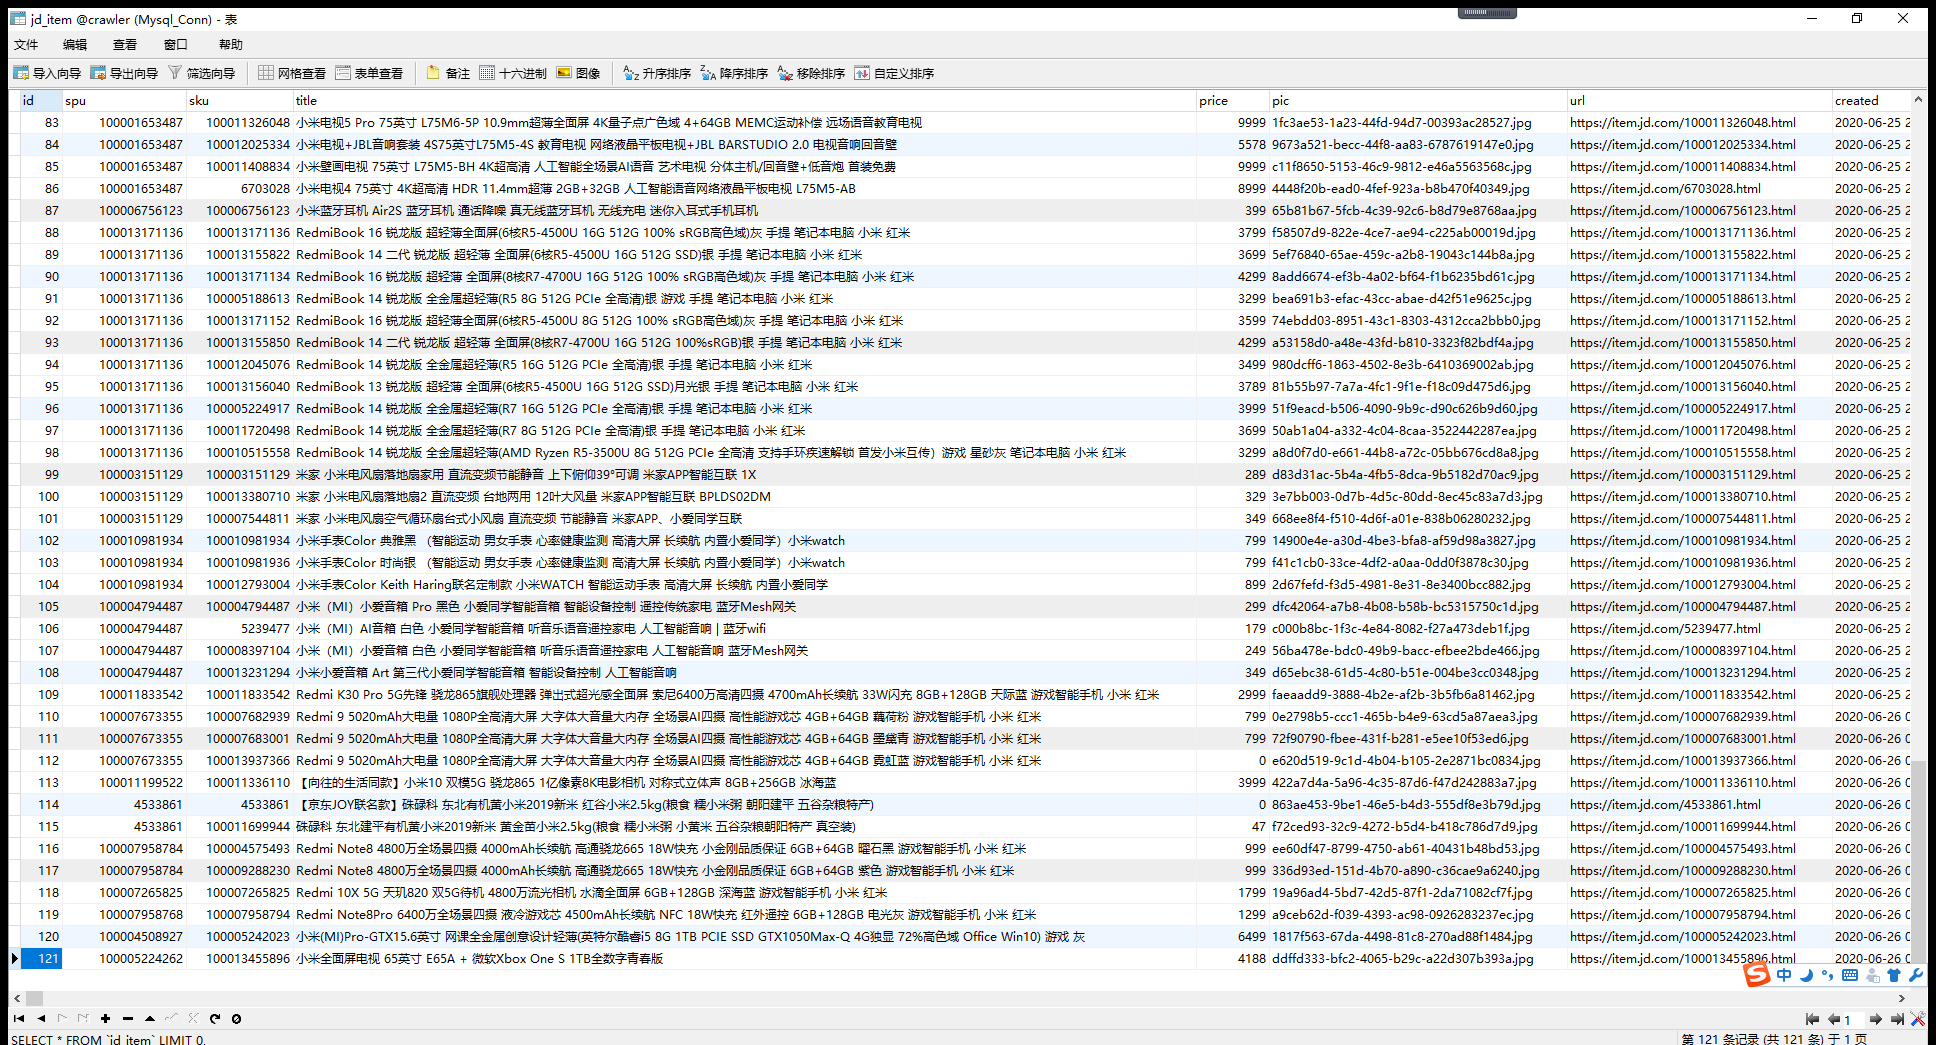Click the id column header

pyautogui.click(x=41, y=100)
